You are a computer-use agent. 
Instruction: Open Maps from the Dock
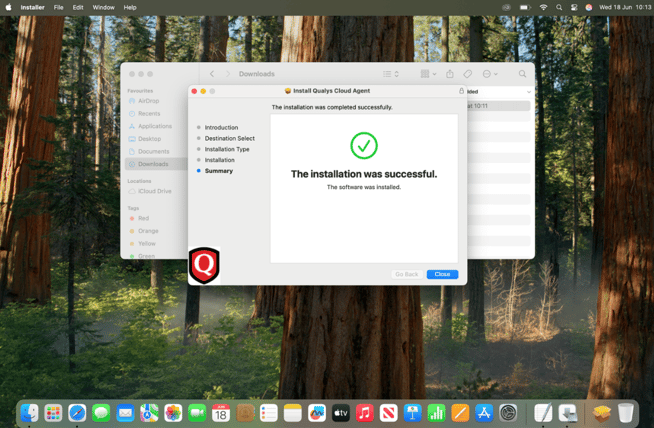coord(149,413)
